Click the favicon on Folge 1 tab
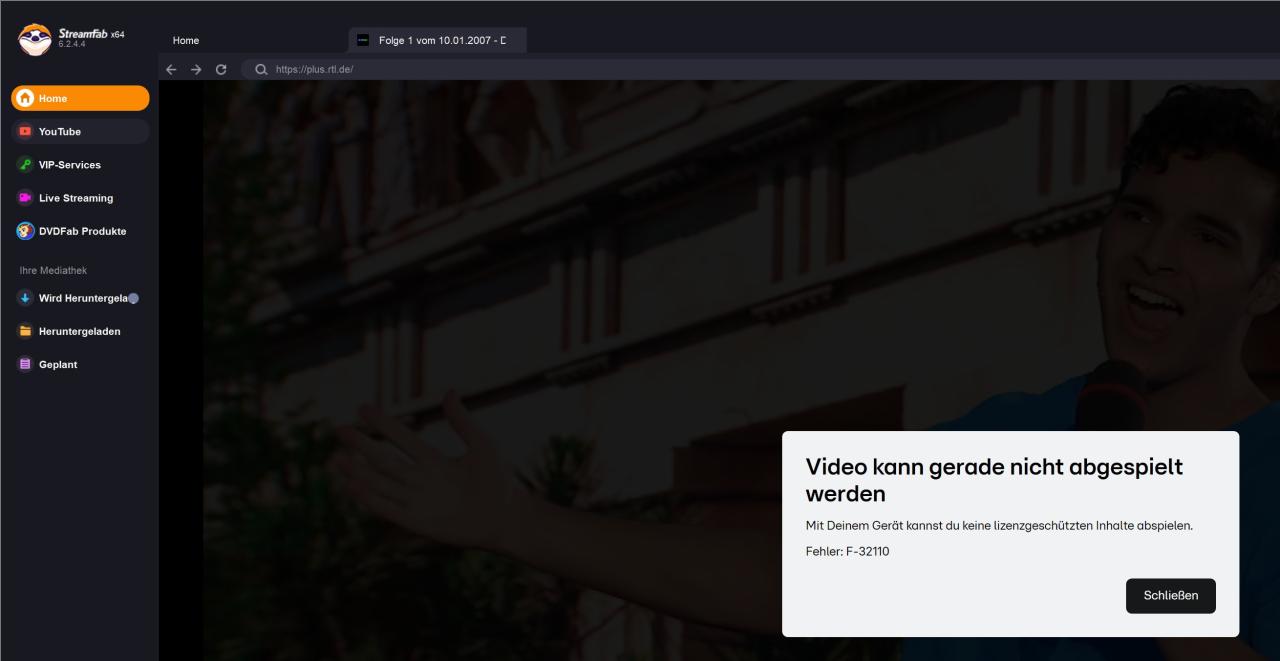 [363, 40]
